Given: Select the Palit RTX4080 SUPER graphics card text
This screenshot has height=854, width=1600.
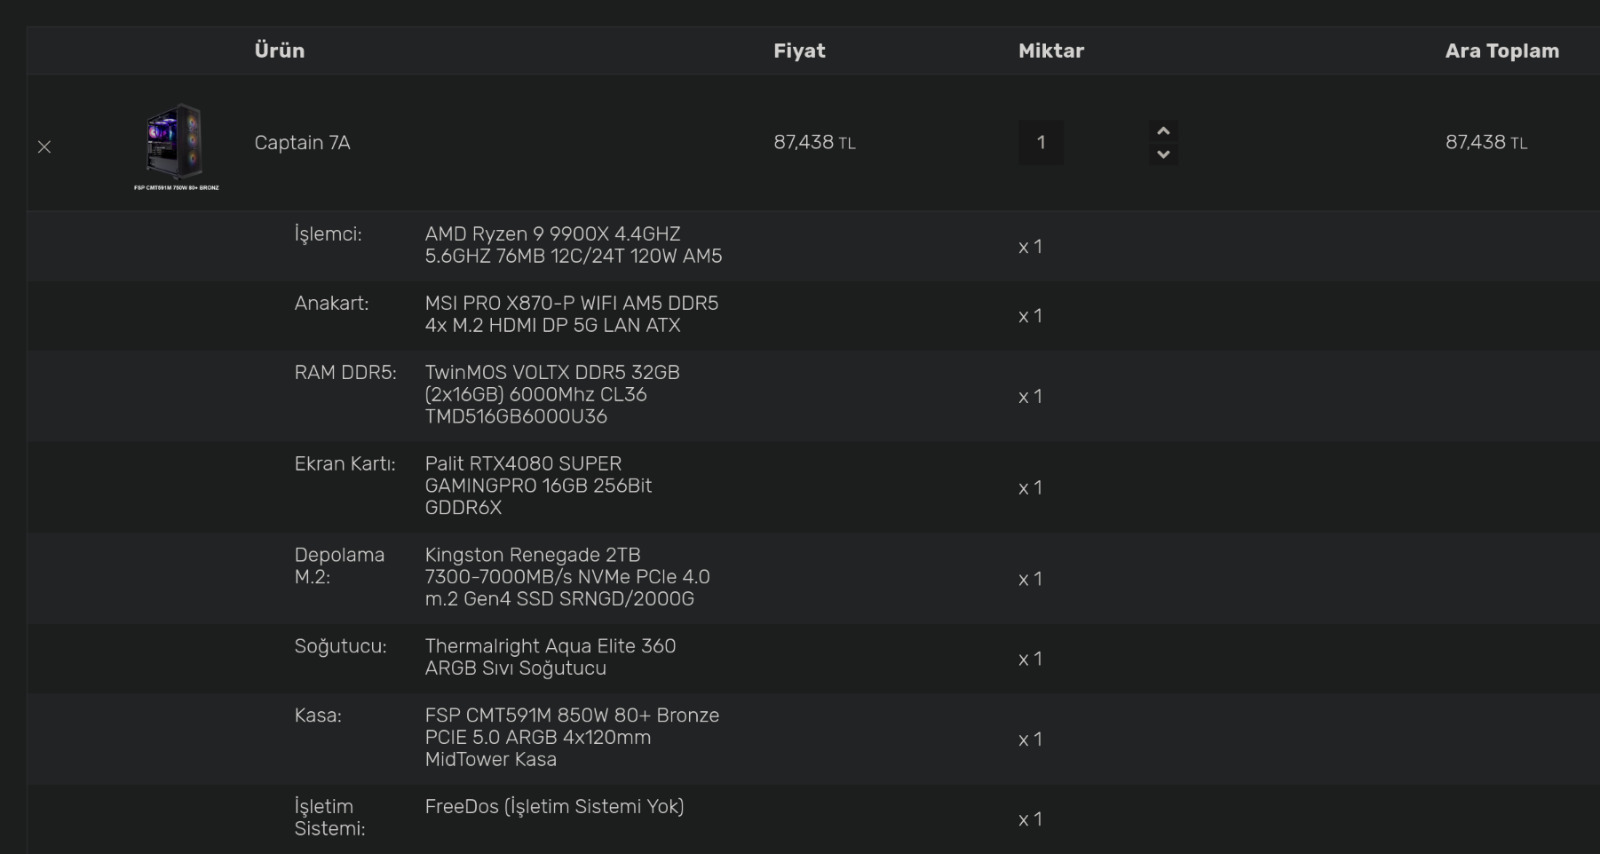Looking at the screenshot, I should tap(538, 485).
